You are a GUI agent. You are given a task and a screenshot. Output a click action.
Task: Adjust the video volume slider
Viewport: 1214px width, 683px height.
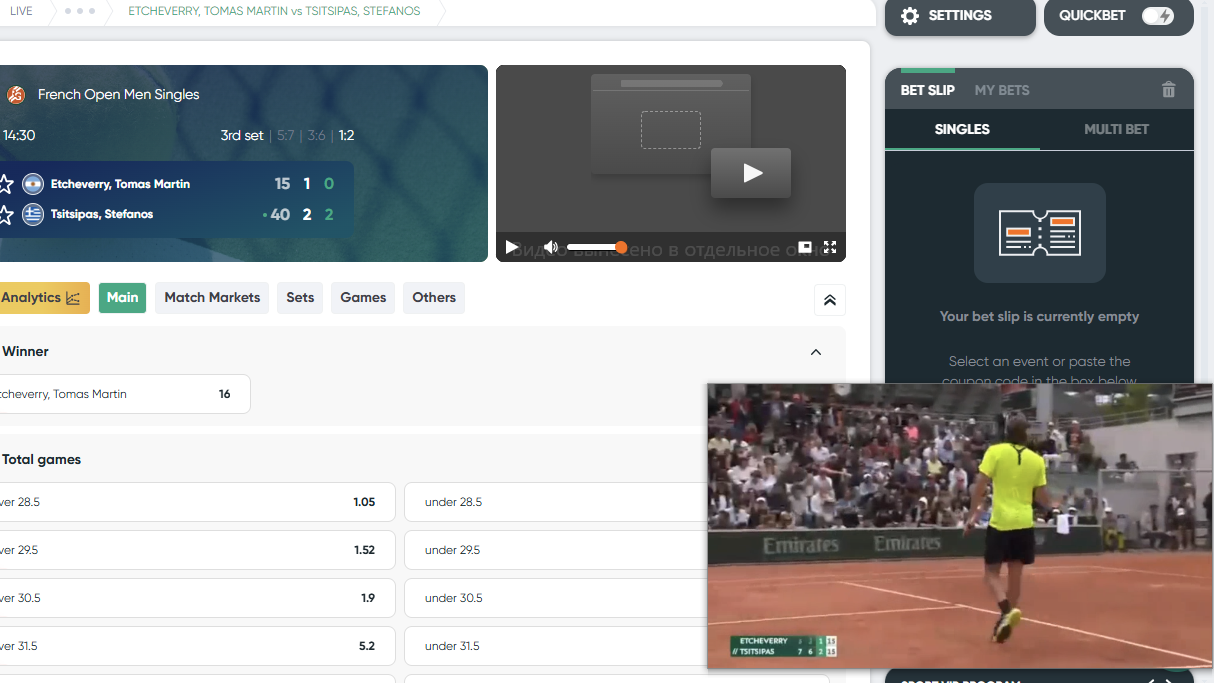pyautogui.click(x=596, y=247)
